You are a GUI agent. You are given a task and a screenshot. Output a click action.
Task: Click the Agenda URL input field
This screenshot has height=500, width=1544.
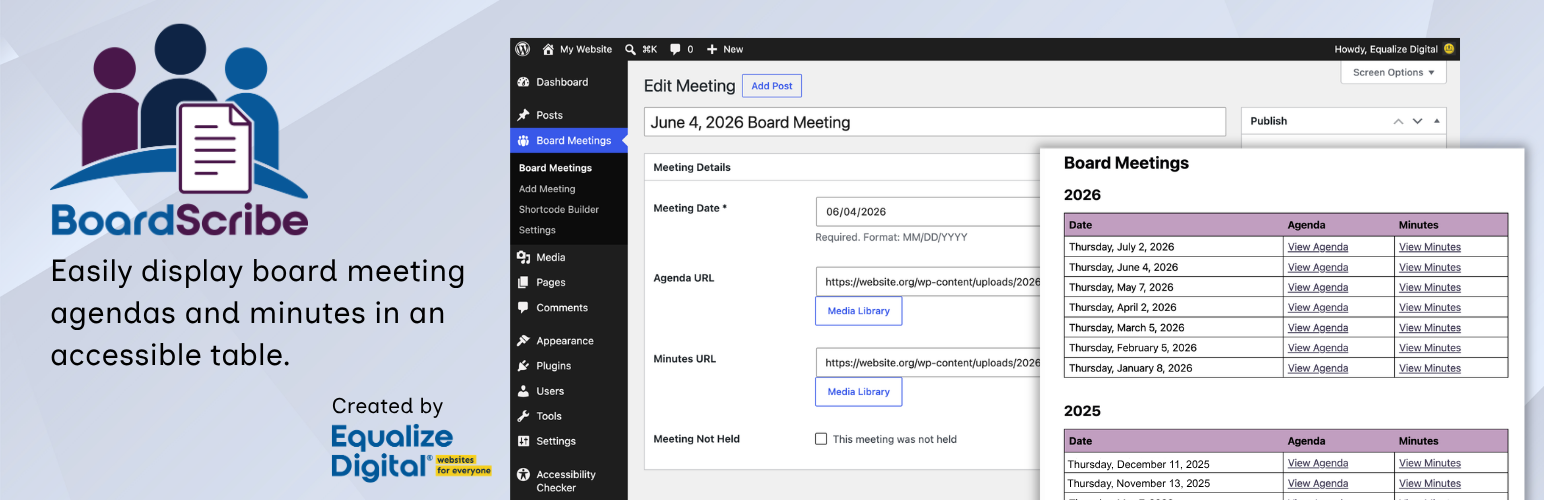pyautogui.click(x=928, y=282)
